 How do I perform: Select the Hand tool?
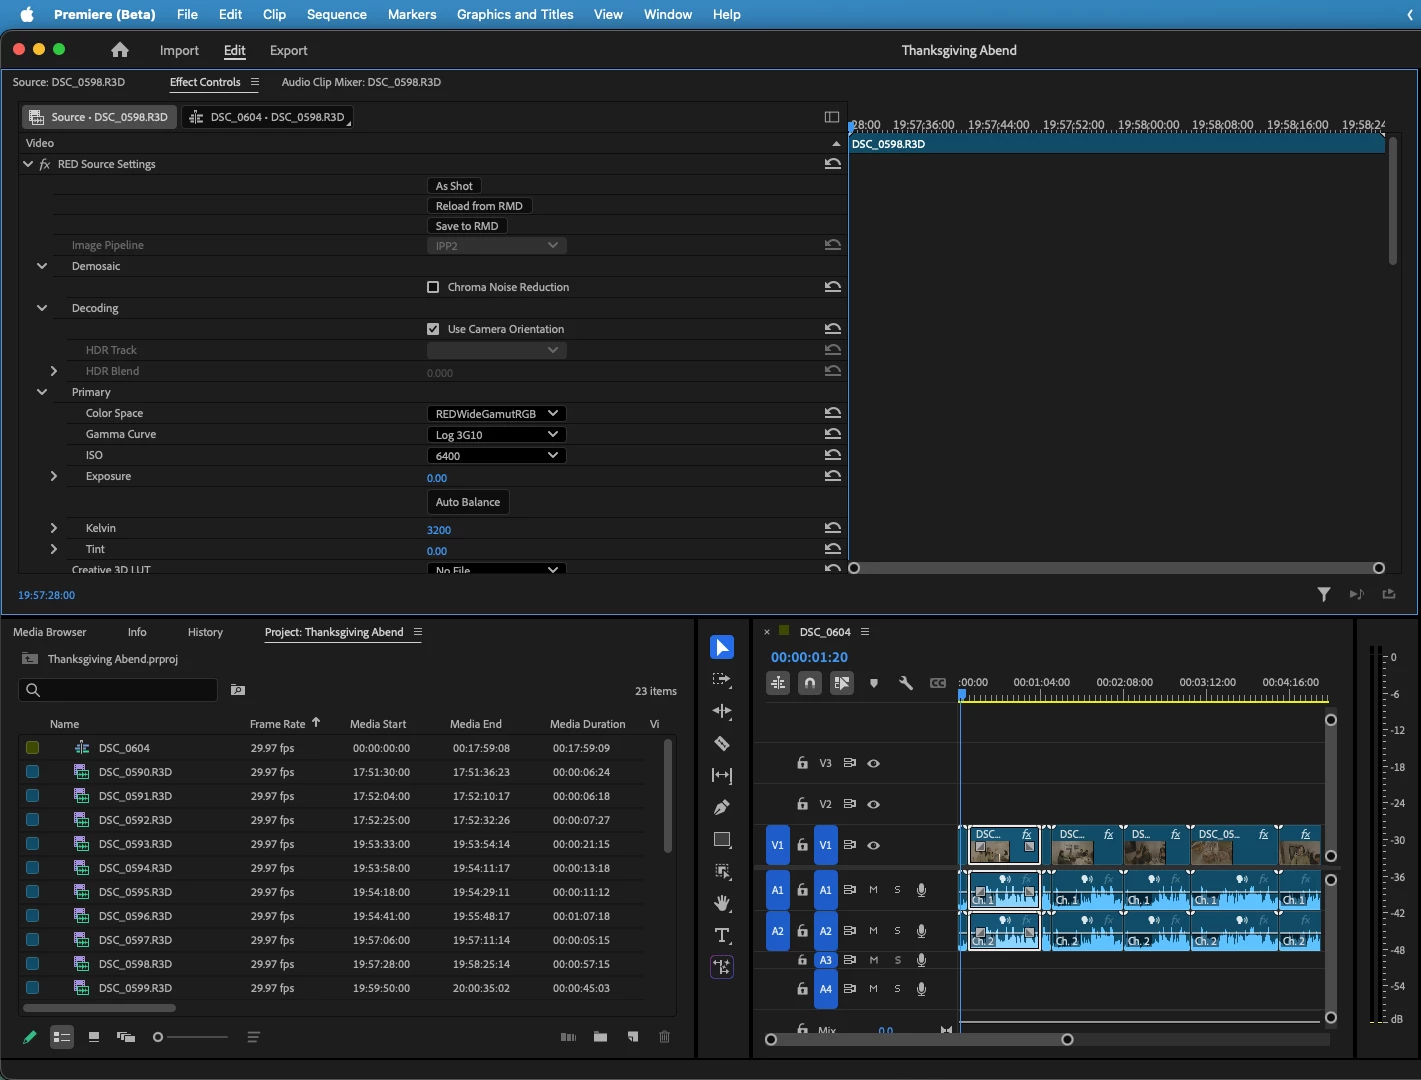722,903
